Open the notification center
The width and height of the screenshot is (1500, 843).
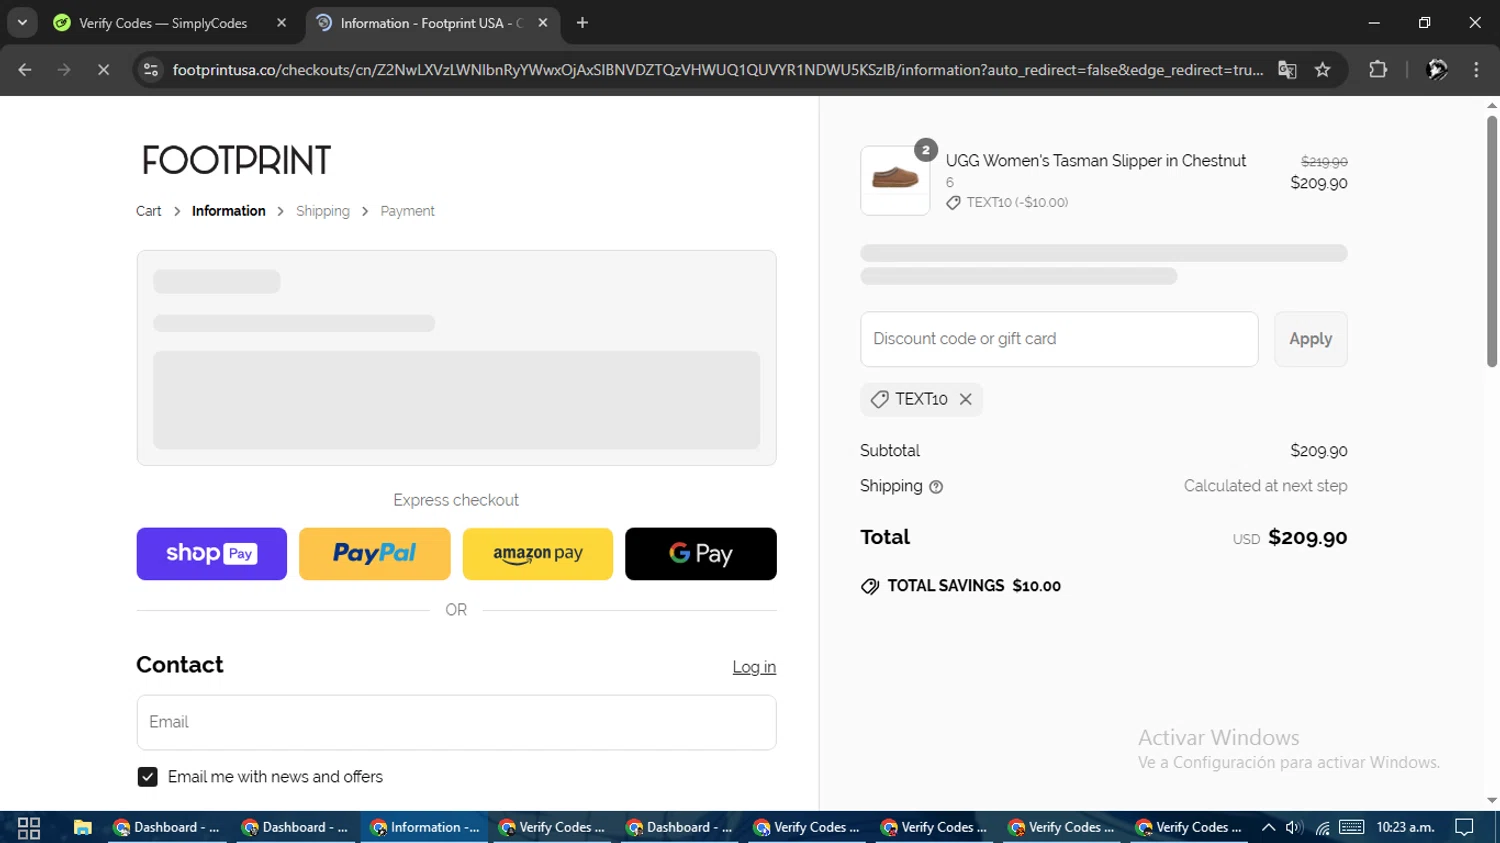click(x=1465, y=828)
